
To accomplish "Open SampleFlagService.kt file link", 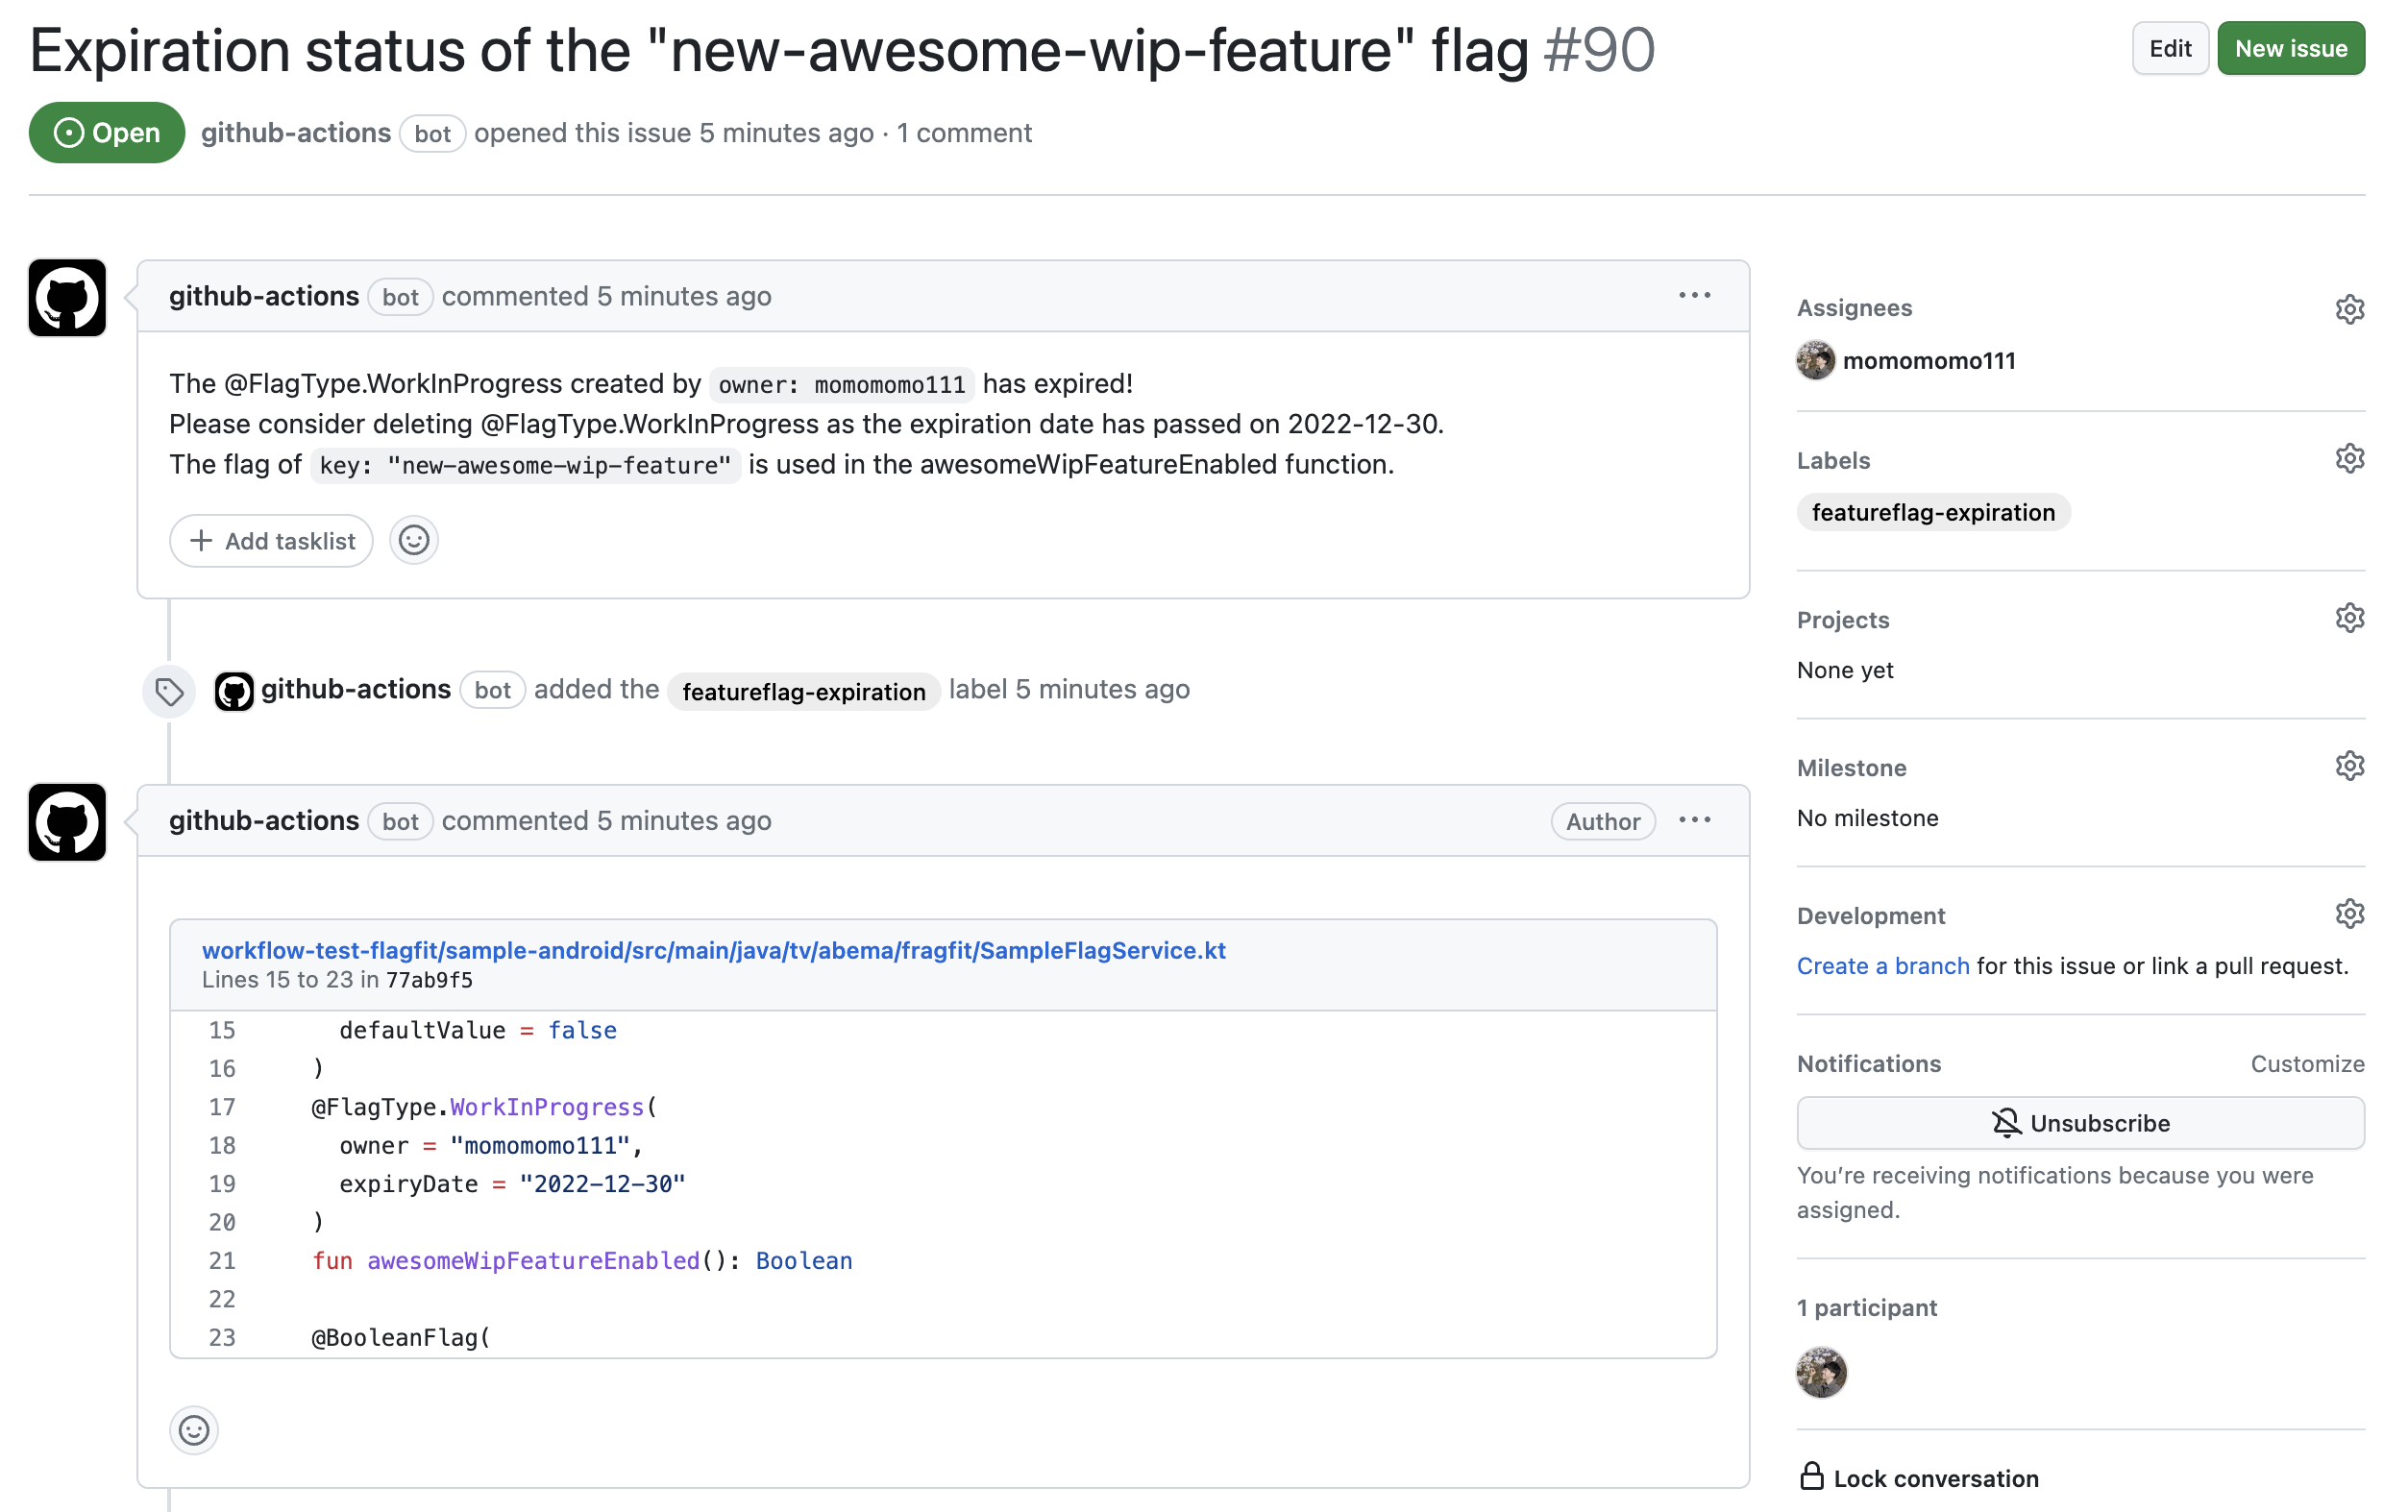I will [713, 950].
